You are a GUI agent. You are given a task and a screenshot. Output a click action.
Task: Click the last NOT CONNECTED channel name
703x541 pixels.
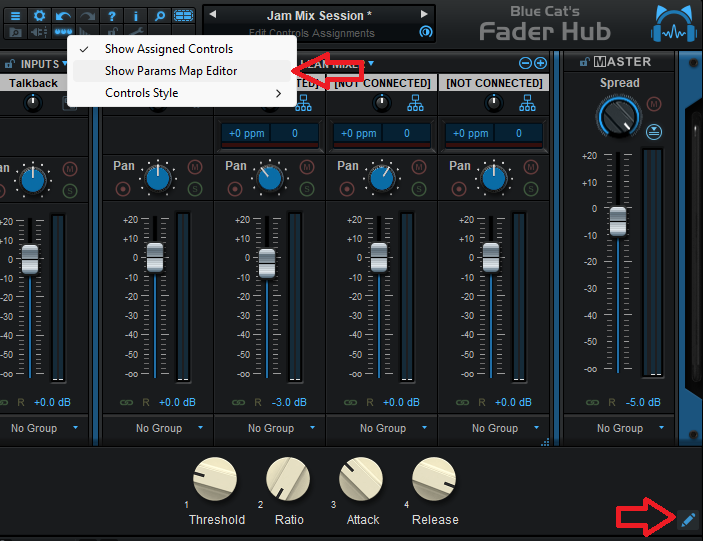[x=494, y=83]
